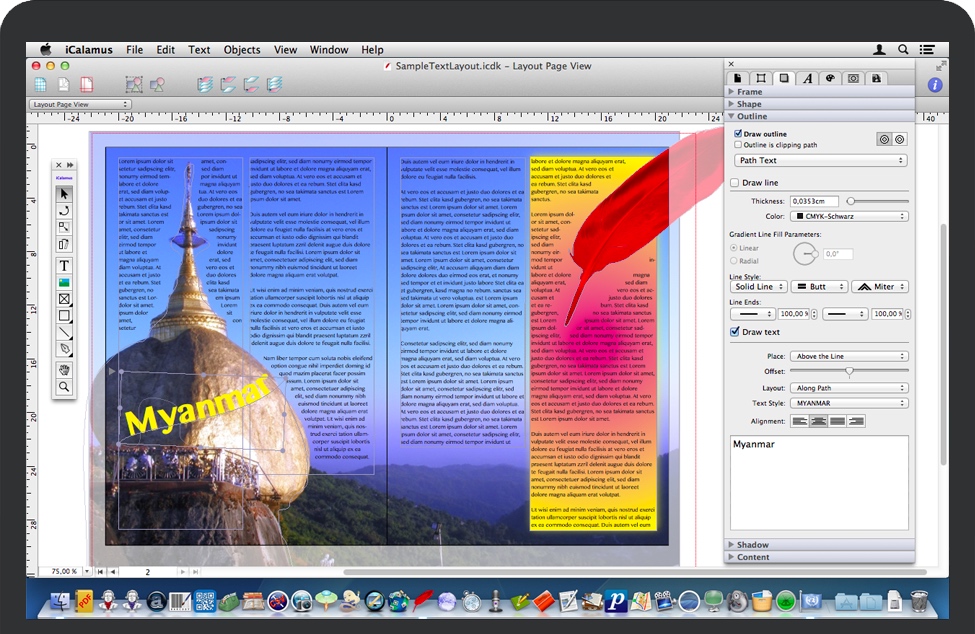975x634 pixels.
Task: Click the blue info button
Action: point(935,85)
